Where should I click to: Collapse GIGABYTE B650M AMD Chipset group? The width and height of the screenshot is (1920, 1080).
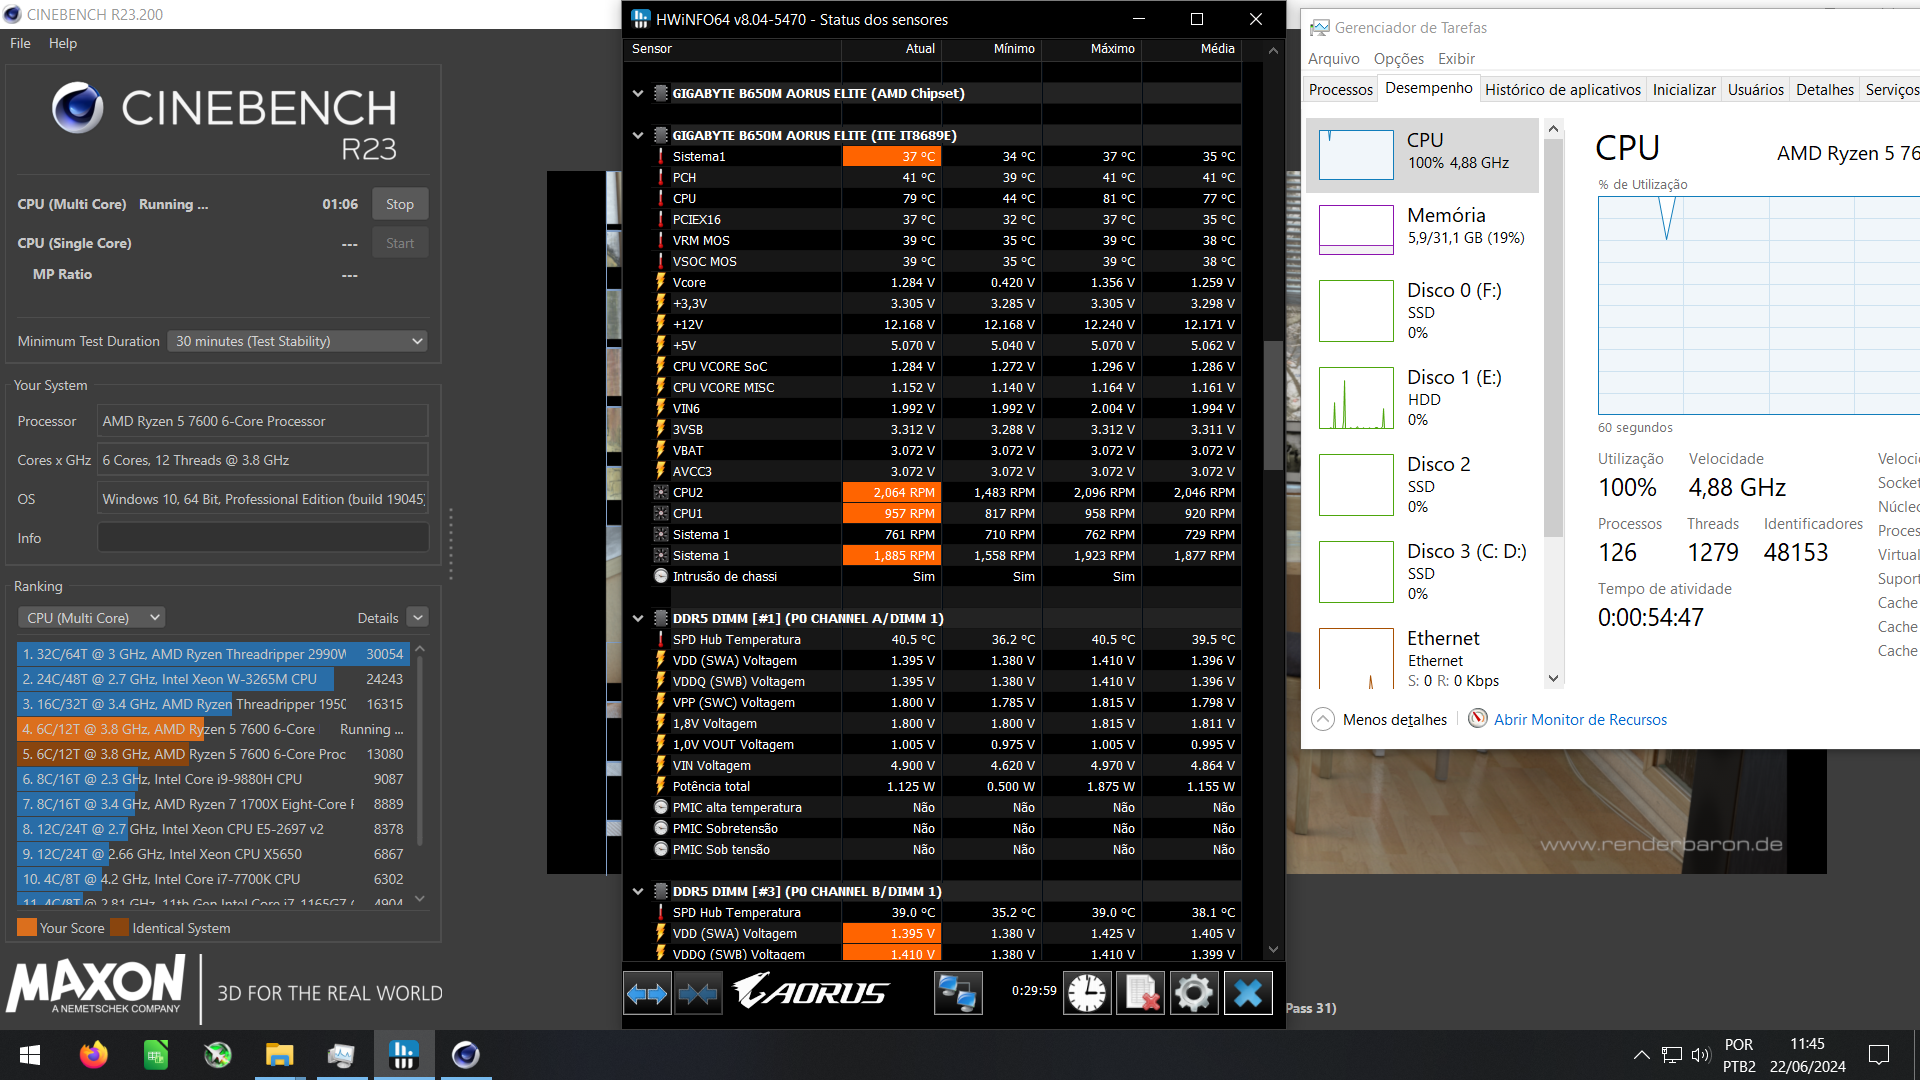638,93
